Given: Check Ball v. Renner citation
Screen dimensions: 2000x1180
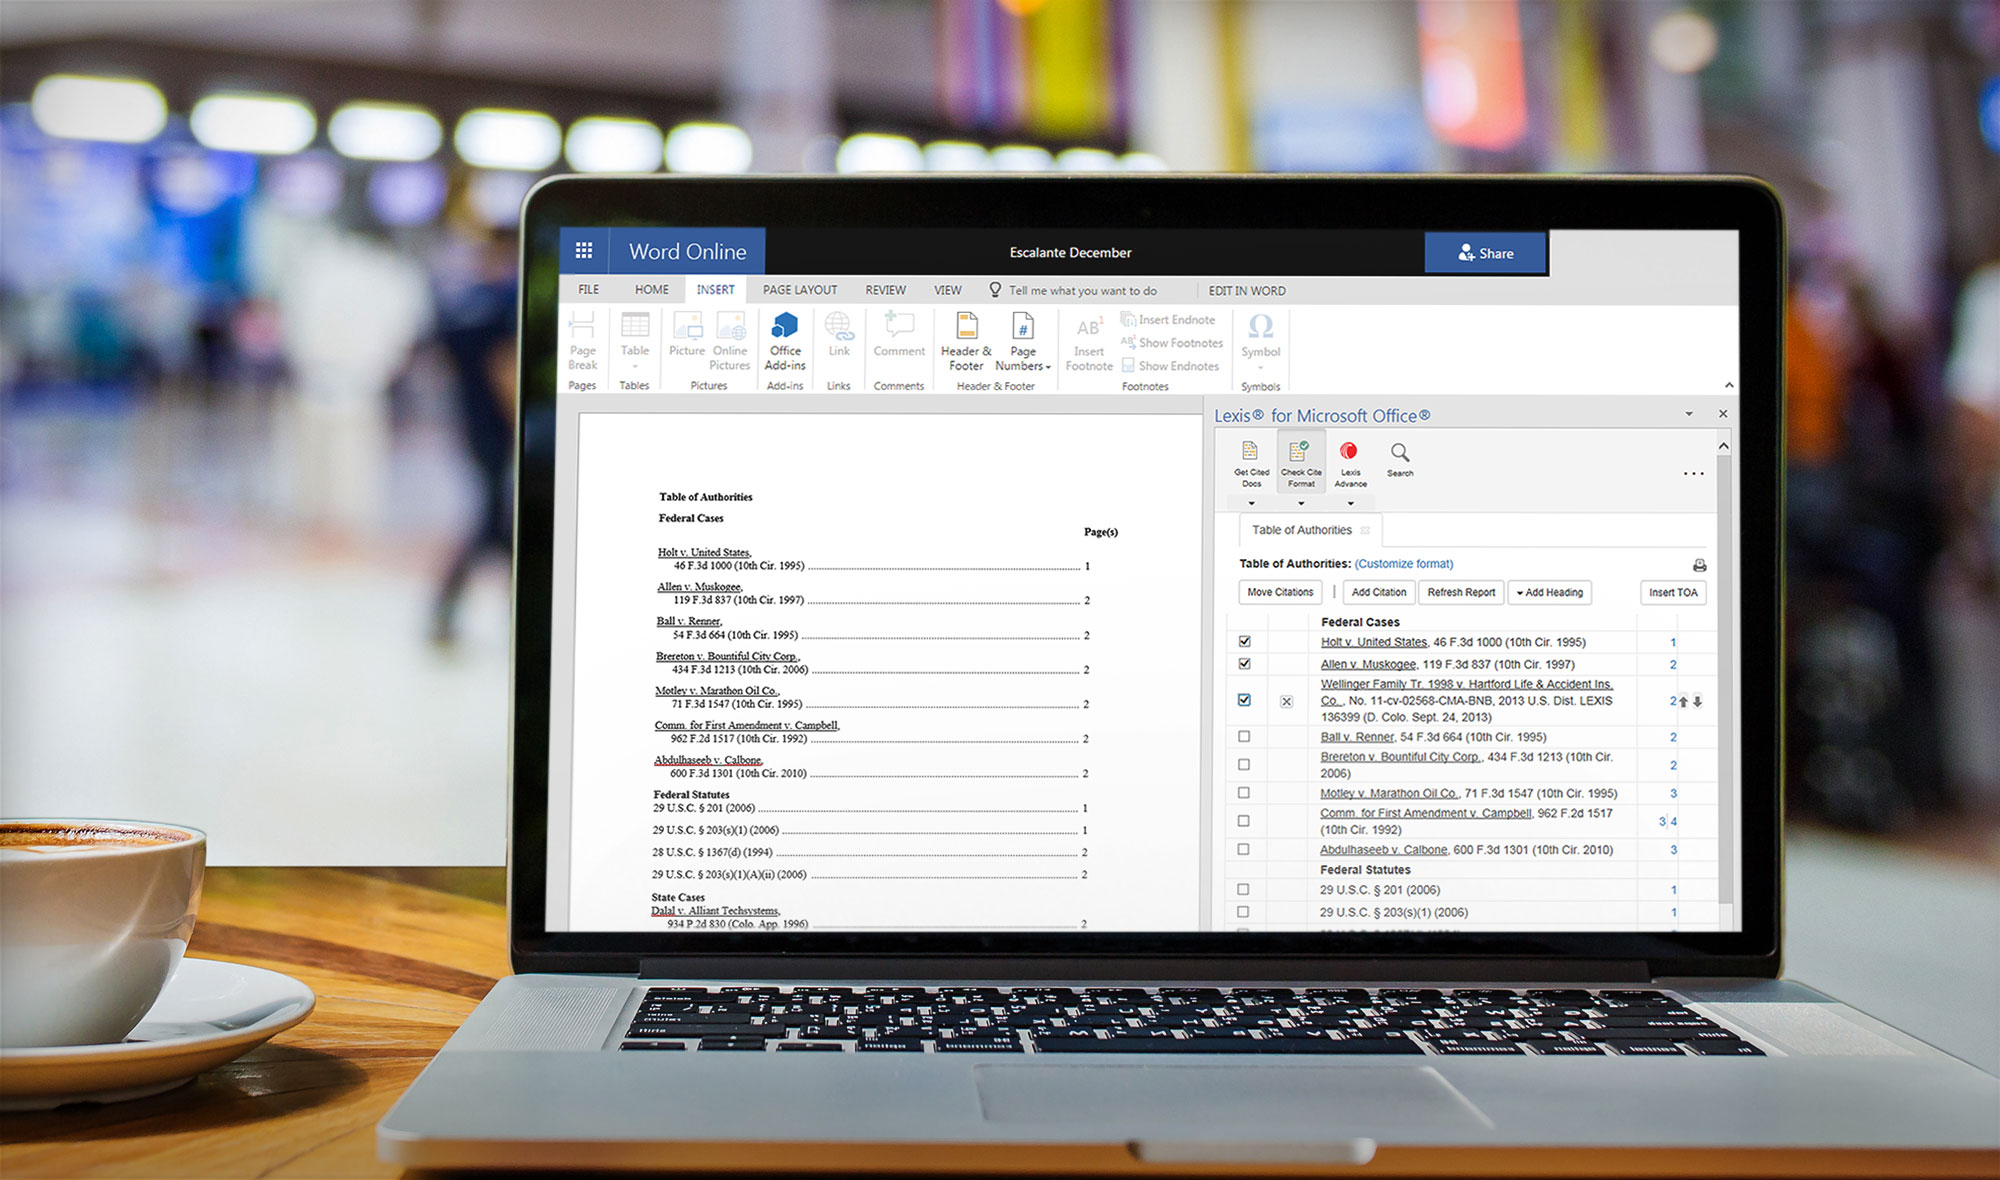Looking at the screenshot, I should (1244, 736).
